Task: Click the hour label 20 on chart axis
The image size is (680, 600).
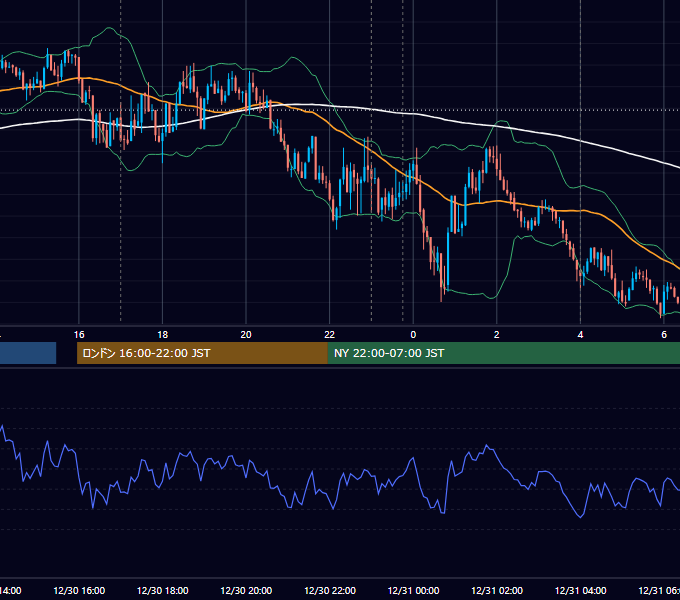Action: pos(246,335)
